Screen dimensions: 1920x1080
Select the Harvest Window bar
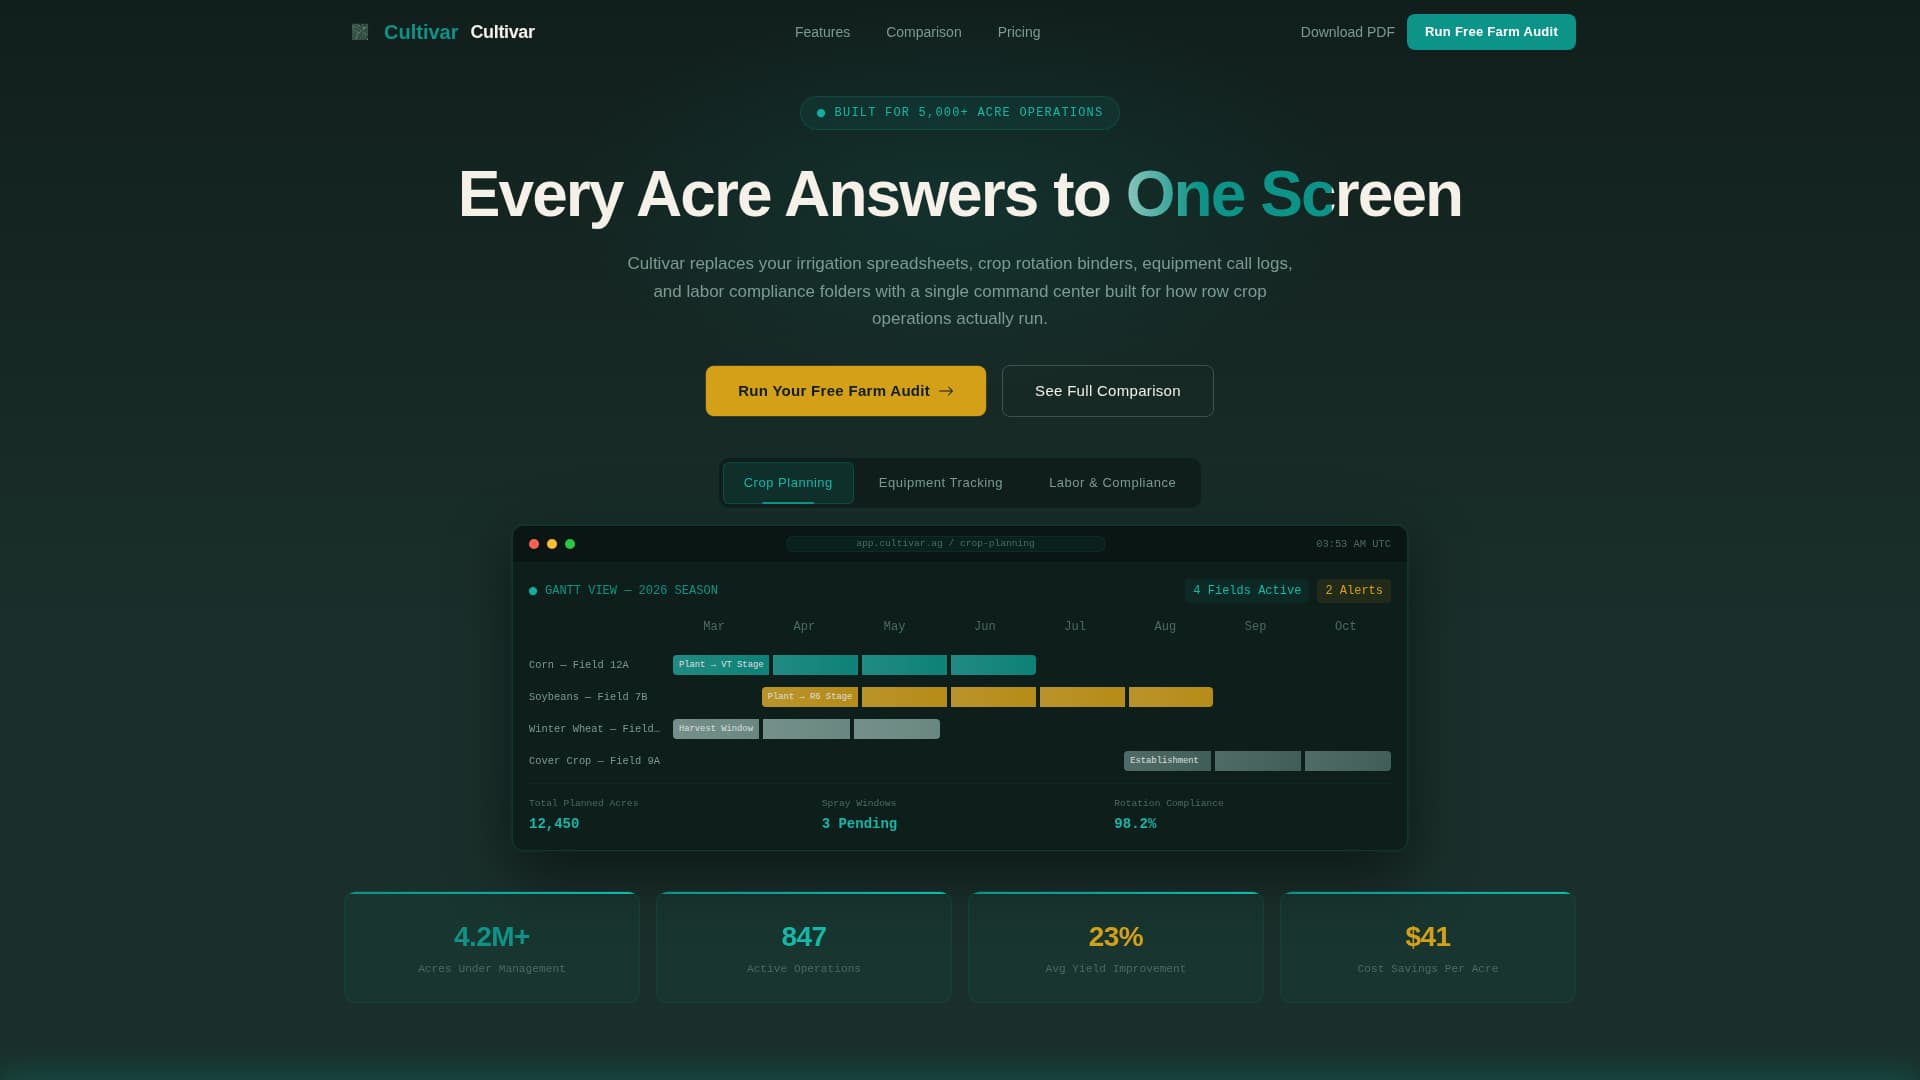716,729
